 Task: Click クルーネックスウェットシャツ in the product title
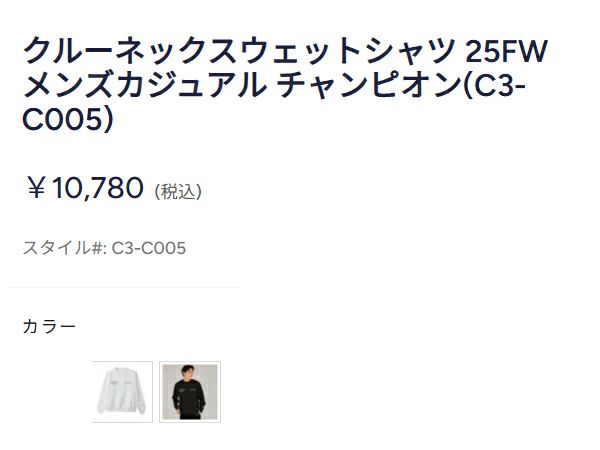click(240, 51)
